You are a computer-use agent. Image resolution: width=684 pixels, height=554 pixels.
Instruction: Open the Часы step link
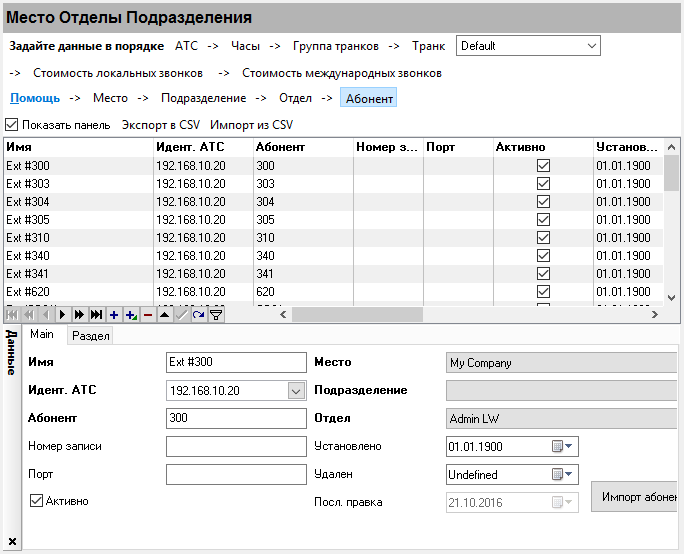[x=245, y=46]
